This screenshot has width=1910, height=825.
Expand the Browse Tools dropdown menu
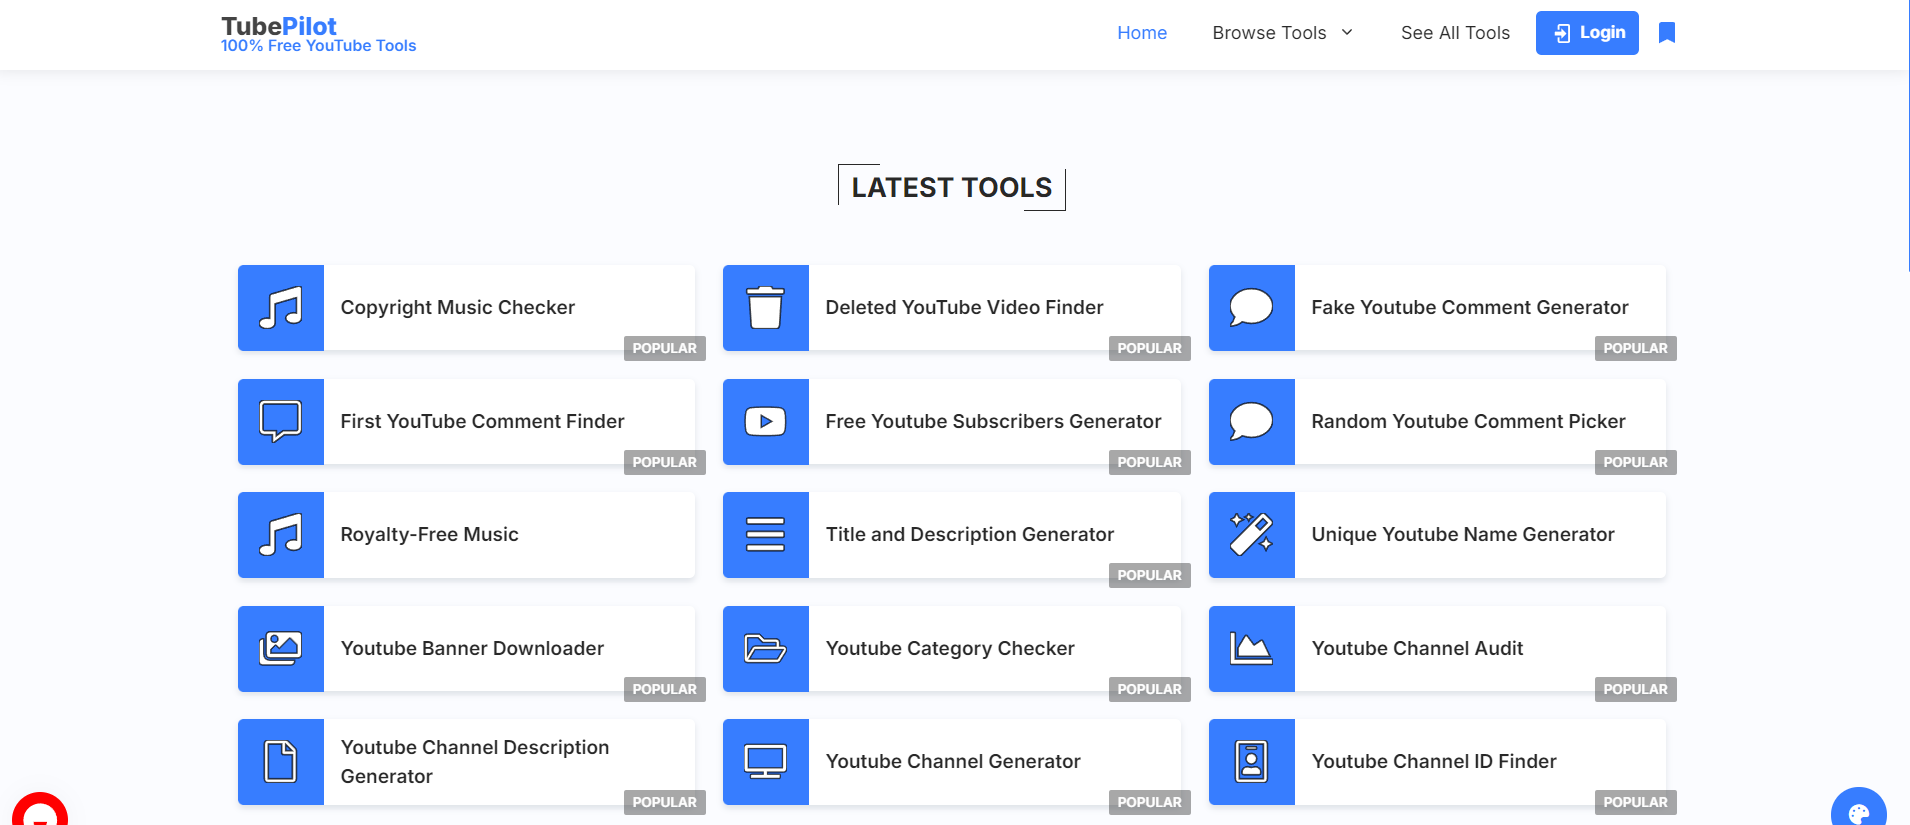pos(1282,33)
